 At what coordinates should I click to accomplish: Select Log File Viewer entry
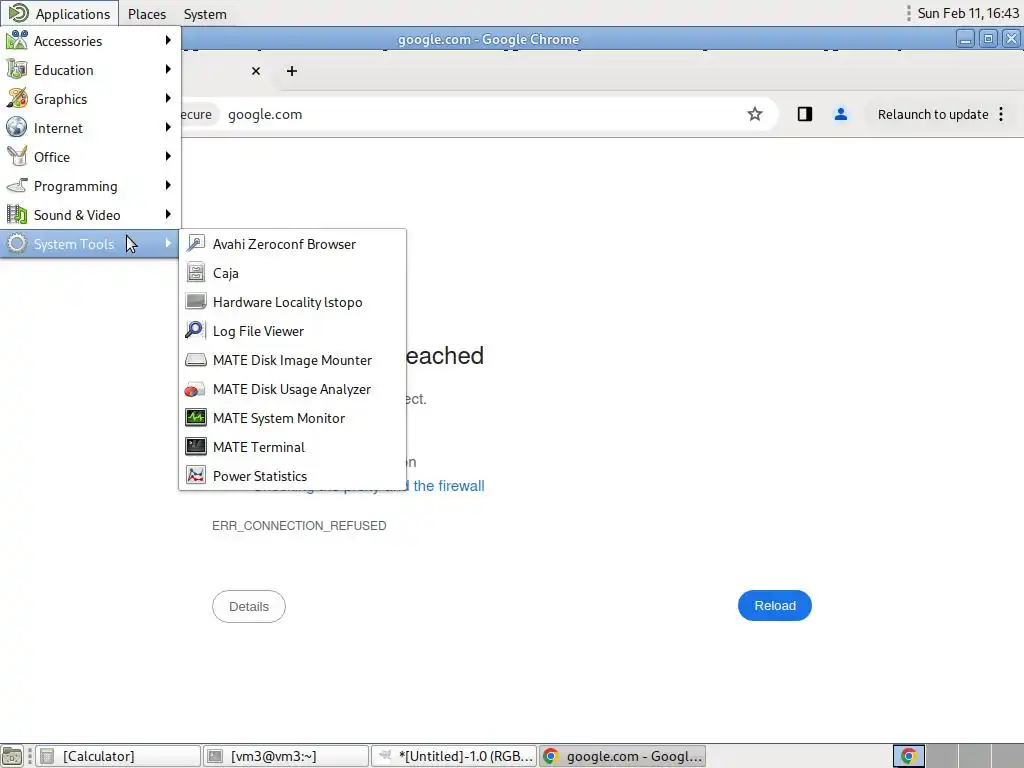click(x=293, y=331)
